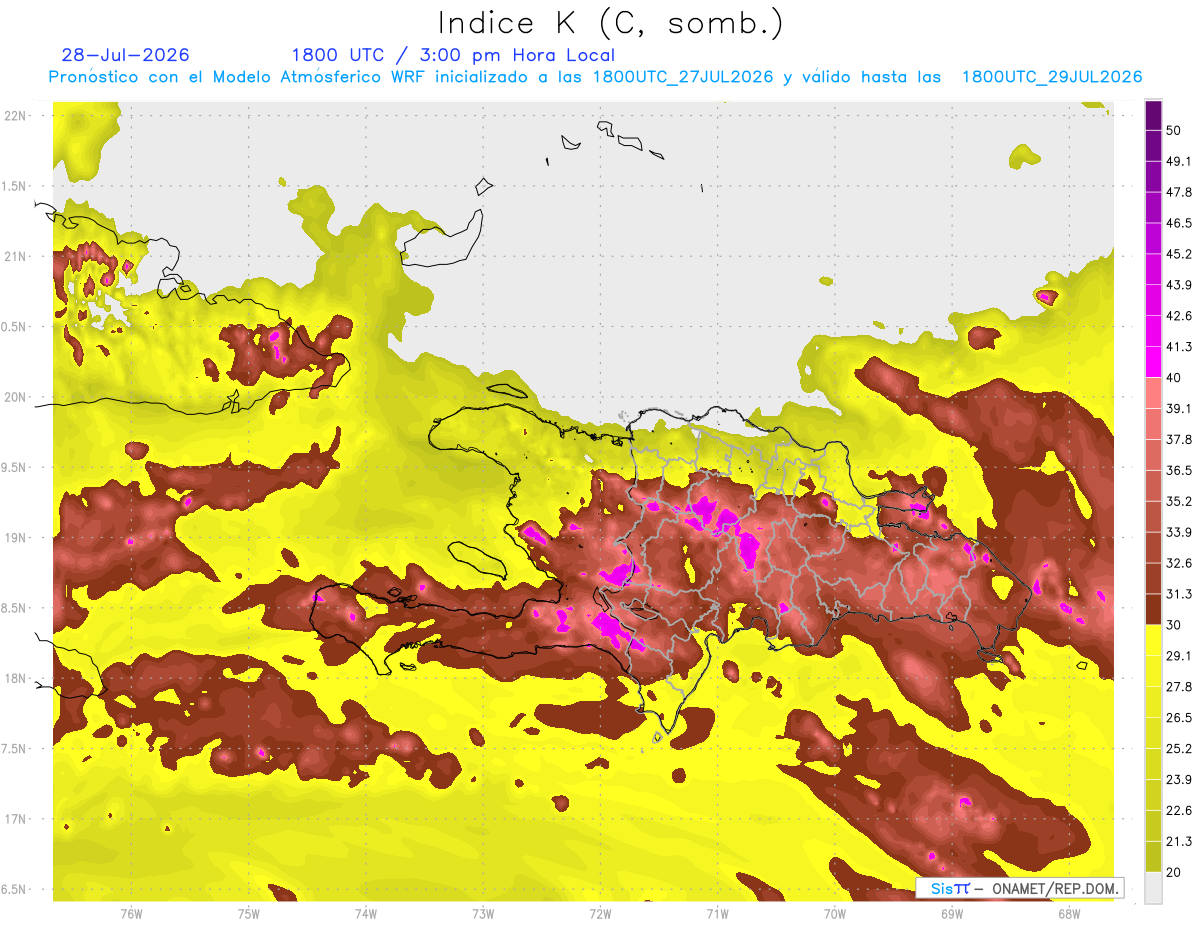
Task: Click the "69W" longitude axis label
Action: tap(952, 913)
